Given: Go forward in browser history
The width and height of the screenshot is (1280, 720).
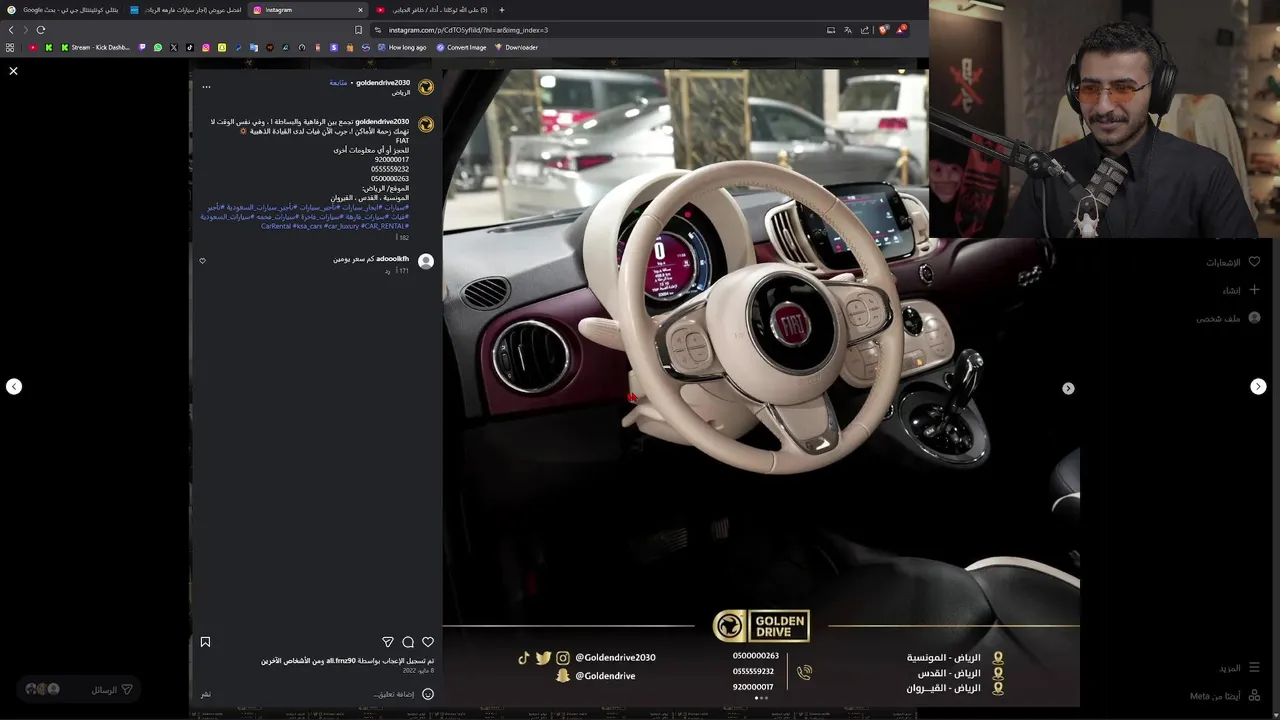Looking at the screenshot, I should (x=26, y=30).
